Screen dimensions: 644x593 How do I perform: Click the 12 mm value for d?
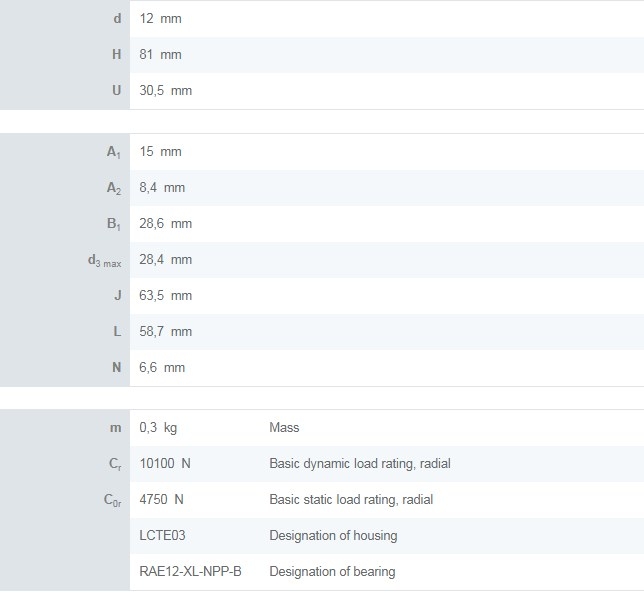(x=160, y=19)
